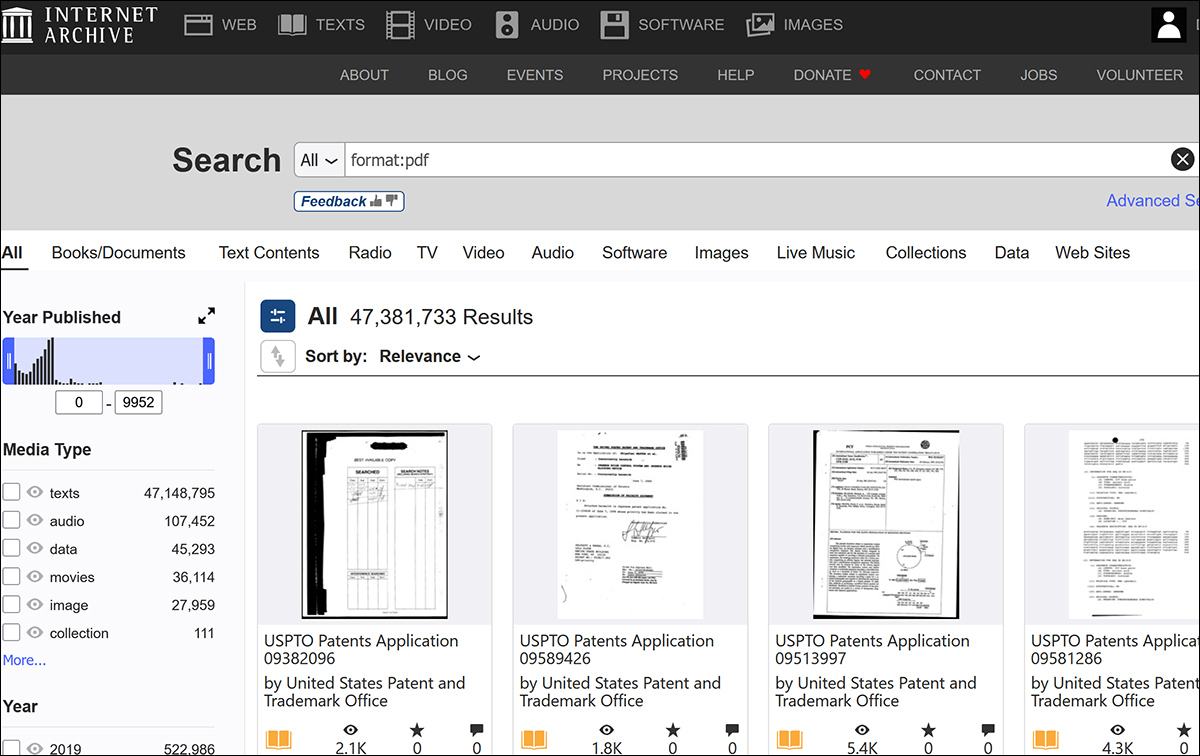Check the 2019 year filter checkbox
The width and height of the screenshot is (1200, 756).
click(12, 749)
